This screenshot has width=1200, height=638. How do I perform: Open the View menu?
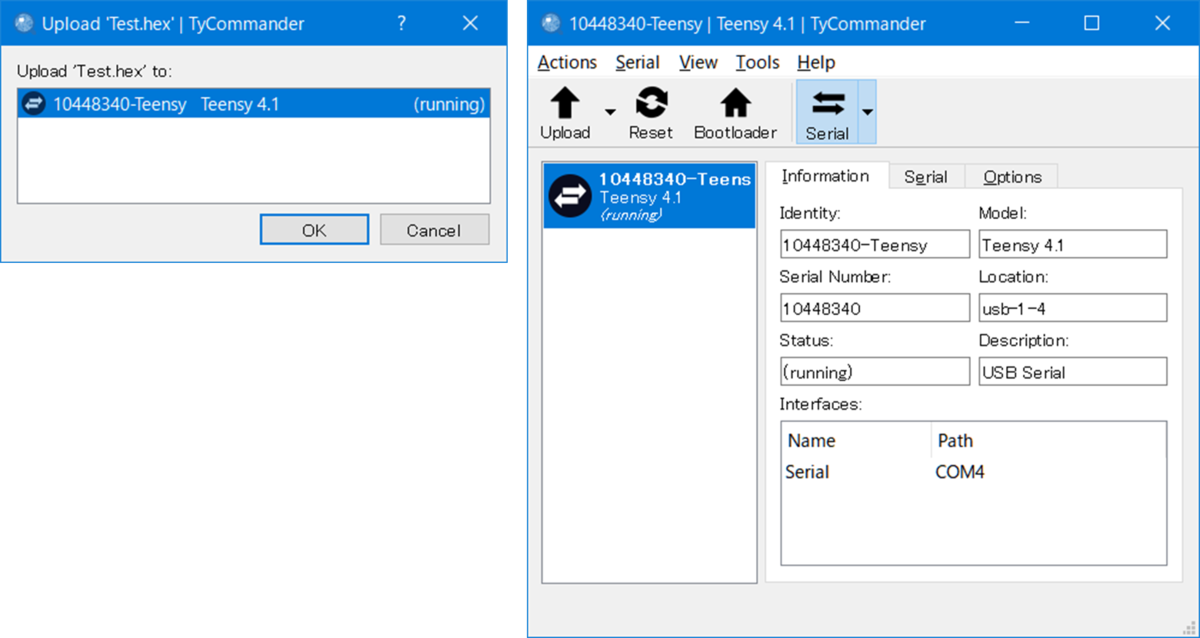[698, 62]
